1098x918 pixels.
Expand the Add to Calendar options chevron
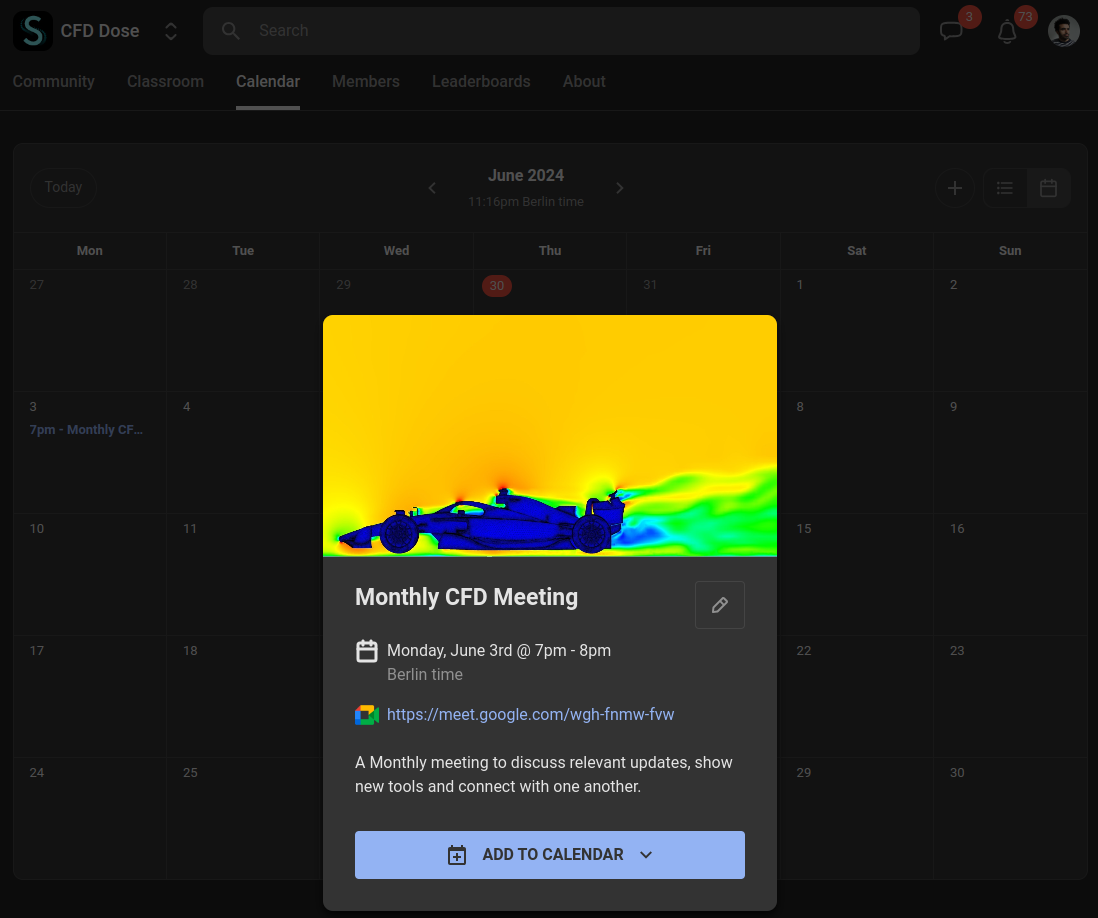pyautogui.click(x=645, y=855)
